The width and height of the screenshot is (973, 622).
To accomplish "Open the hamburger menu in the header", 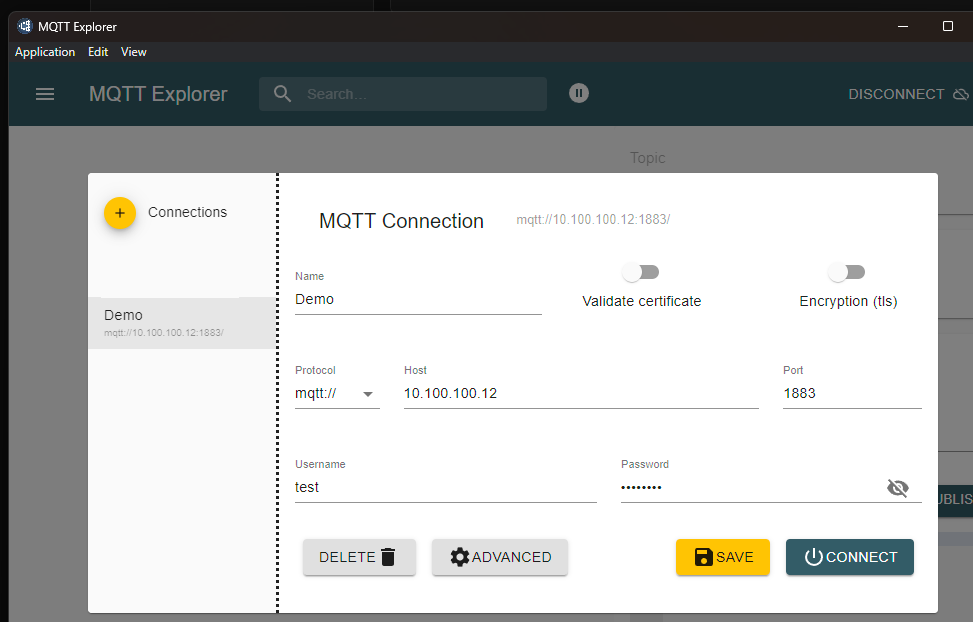I will pyautogui.click(x=45, y=94).
